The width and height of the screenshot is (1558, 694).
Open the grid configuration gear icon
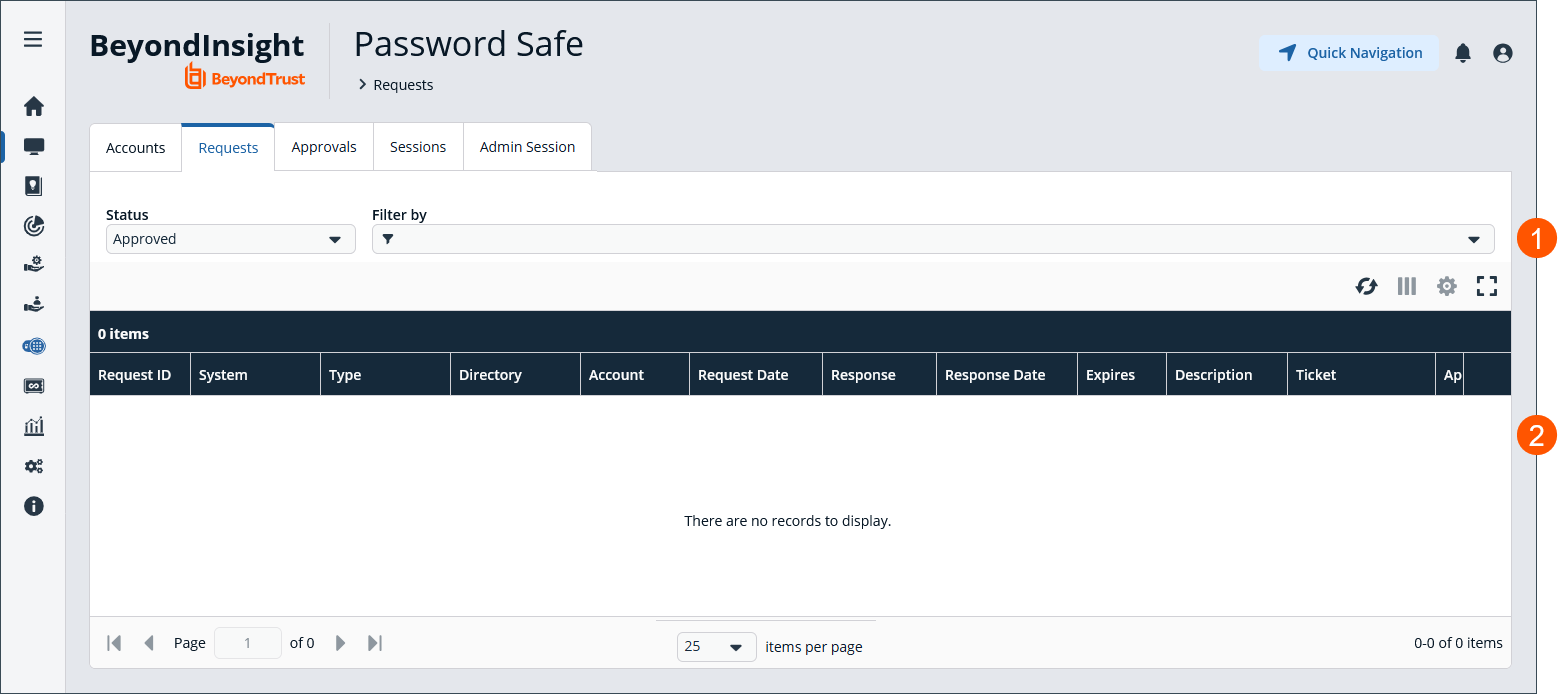point(1446,286)
